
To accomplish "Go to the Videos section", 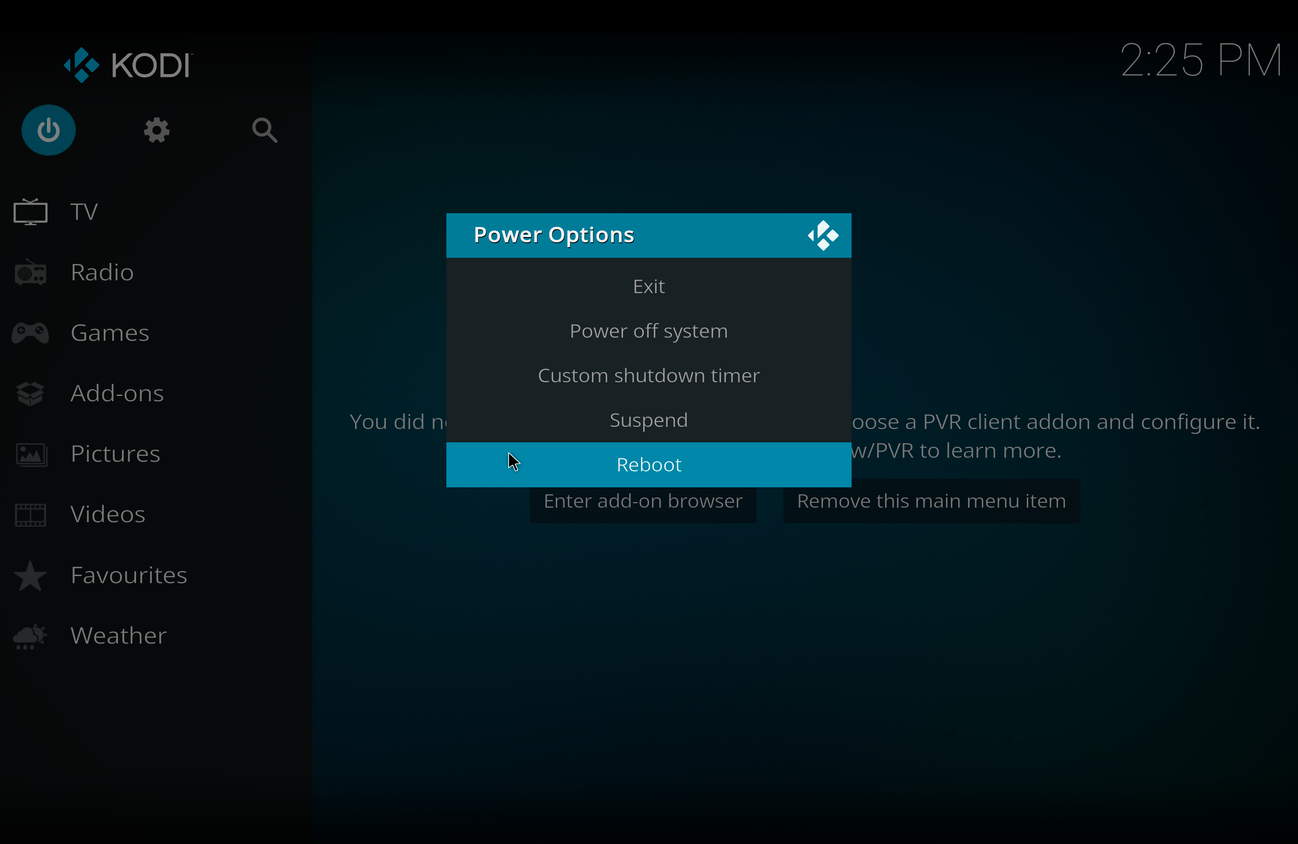I will [x=108, y=514].
